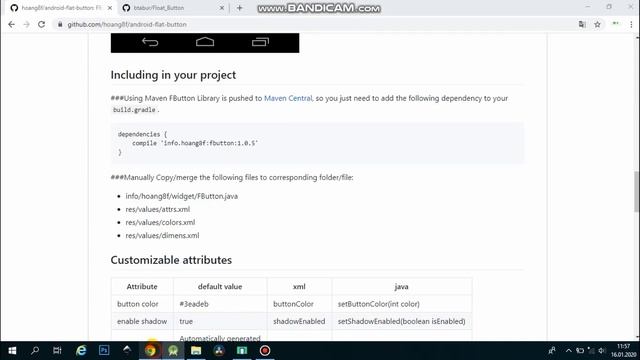Click the shadowEnabled xml cell
Image resolution: width=640 pixels, height=360 pixels.
tap(300, 321)
